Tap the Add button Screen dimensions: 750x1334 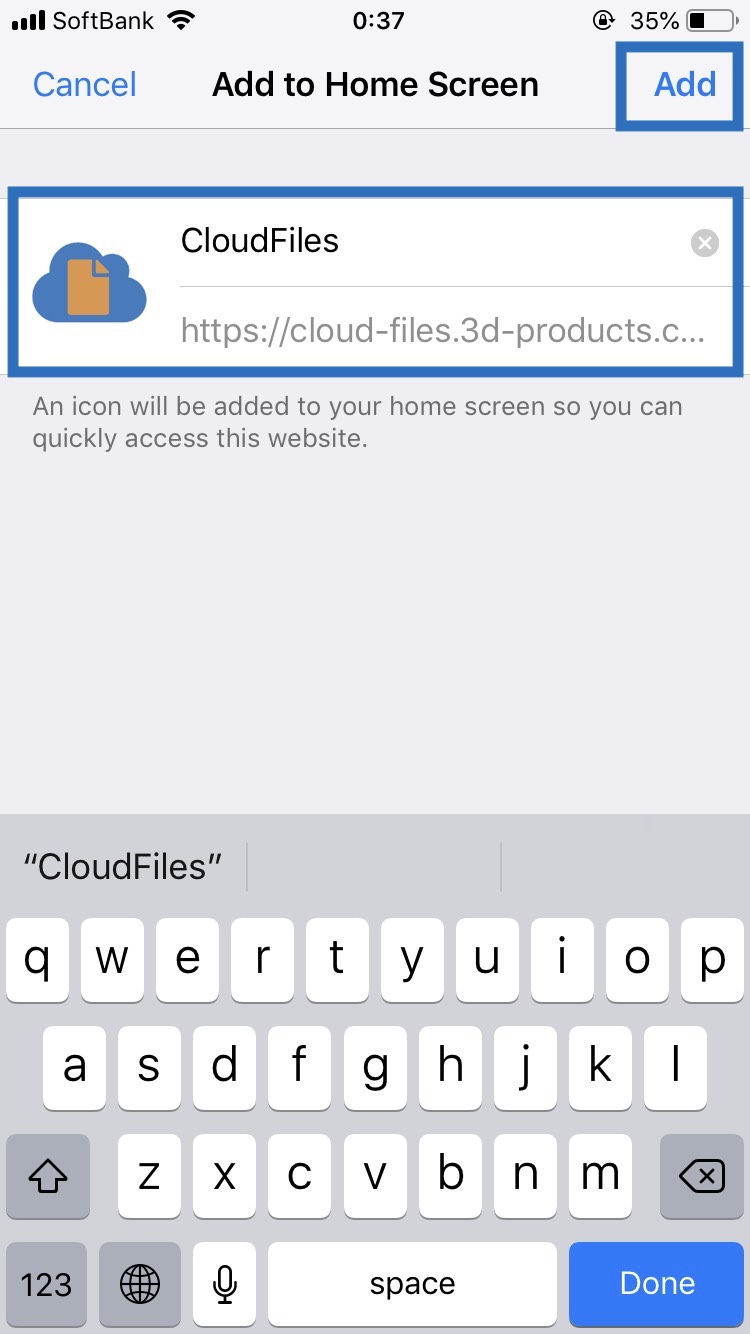point(685,85)
